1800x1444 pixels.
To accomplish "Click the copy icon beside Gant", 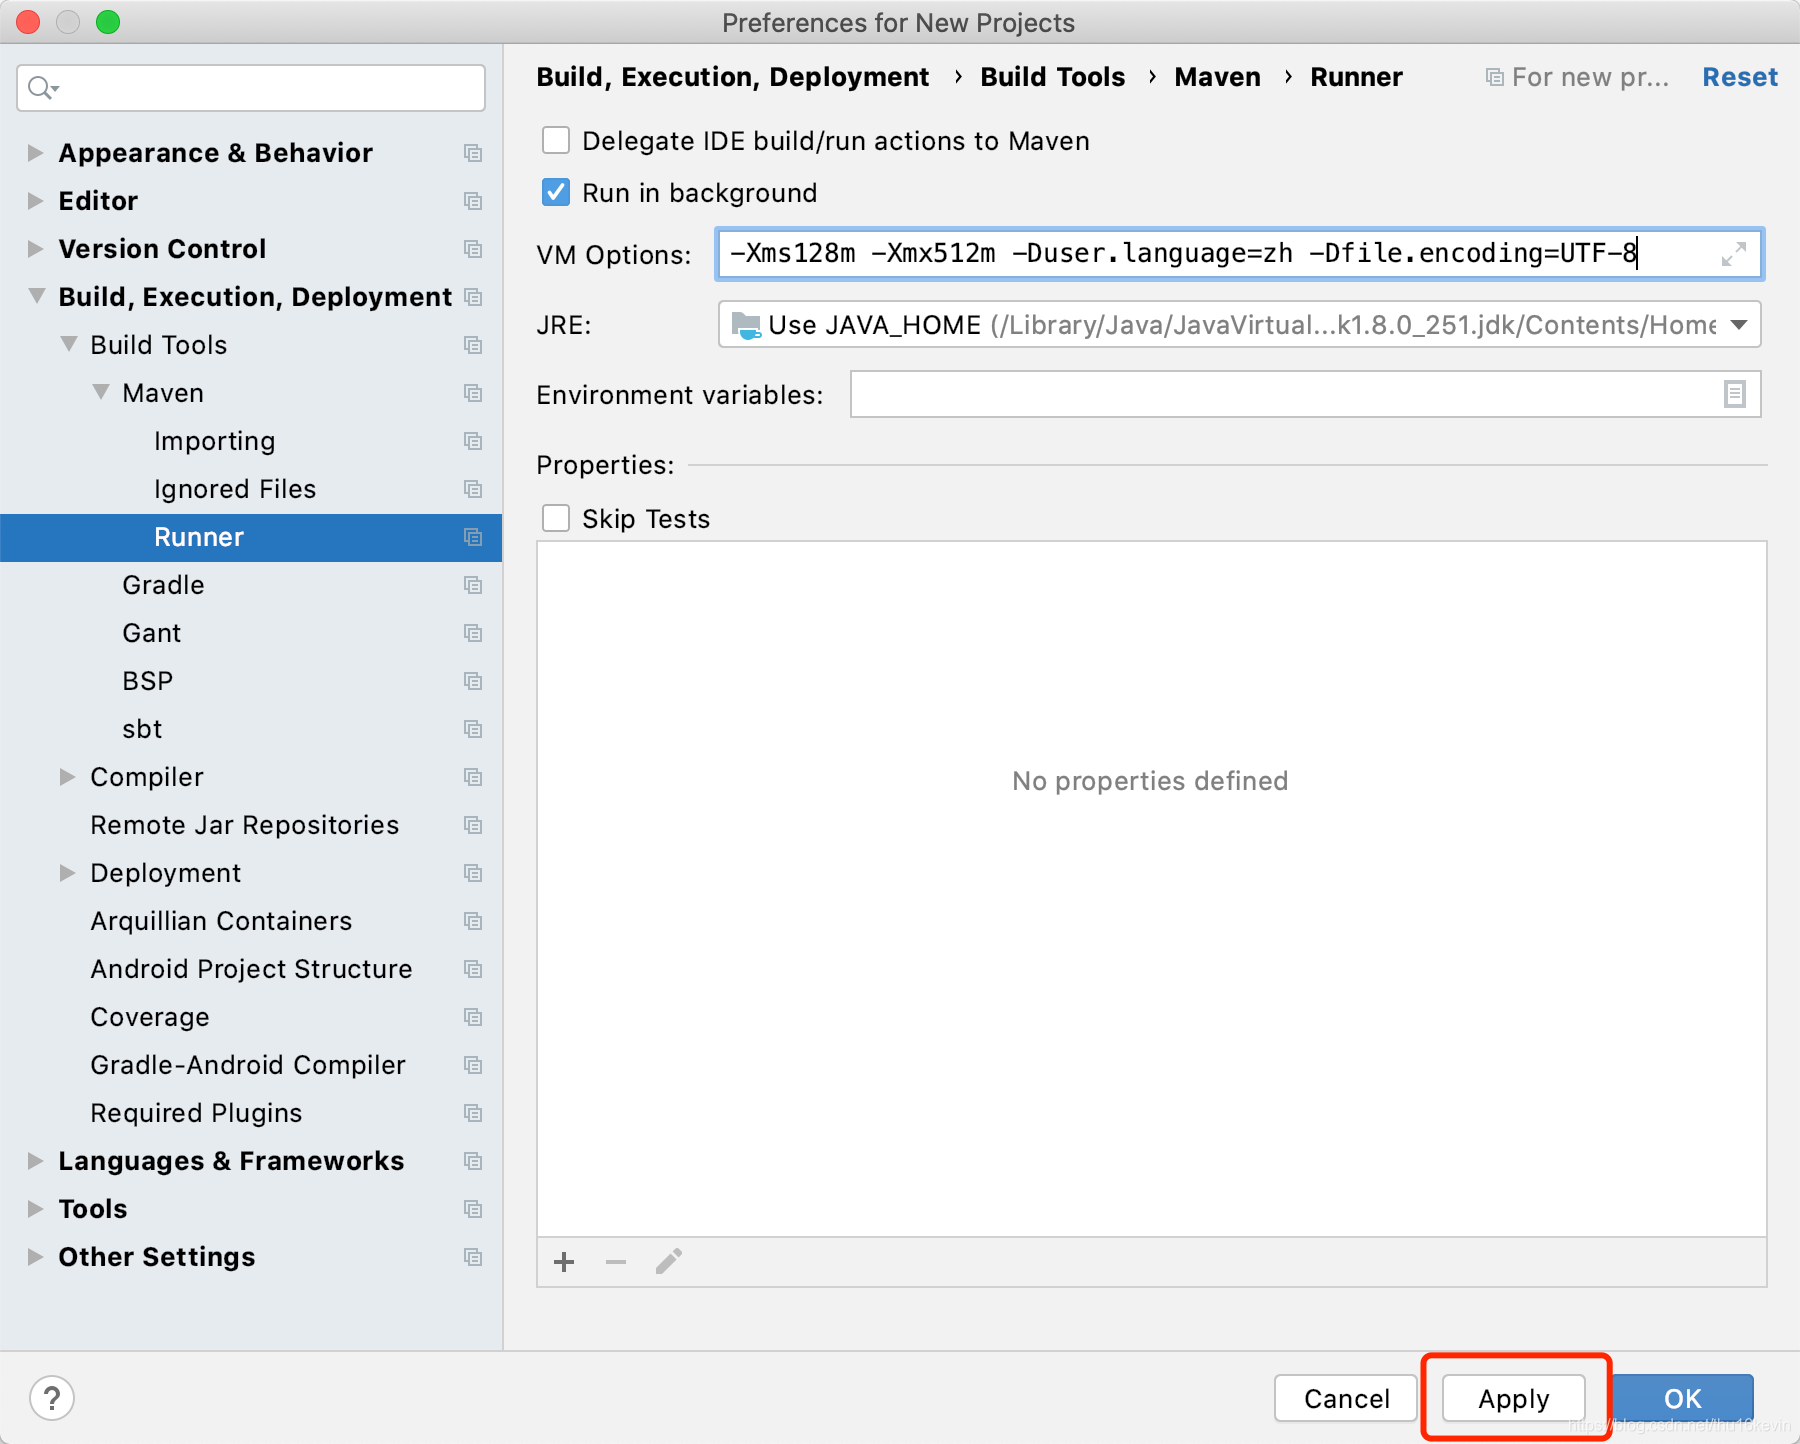I will [473, 633].
